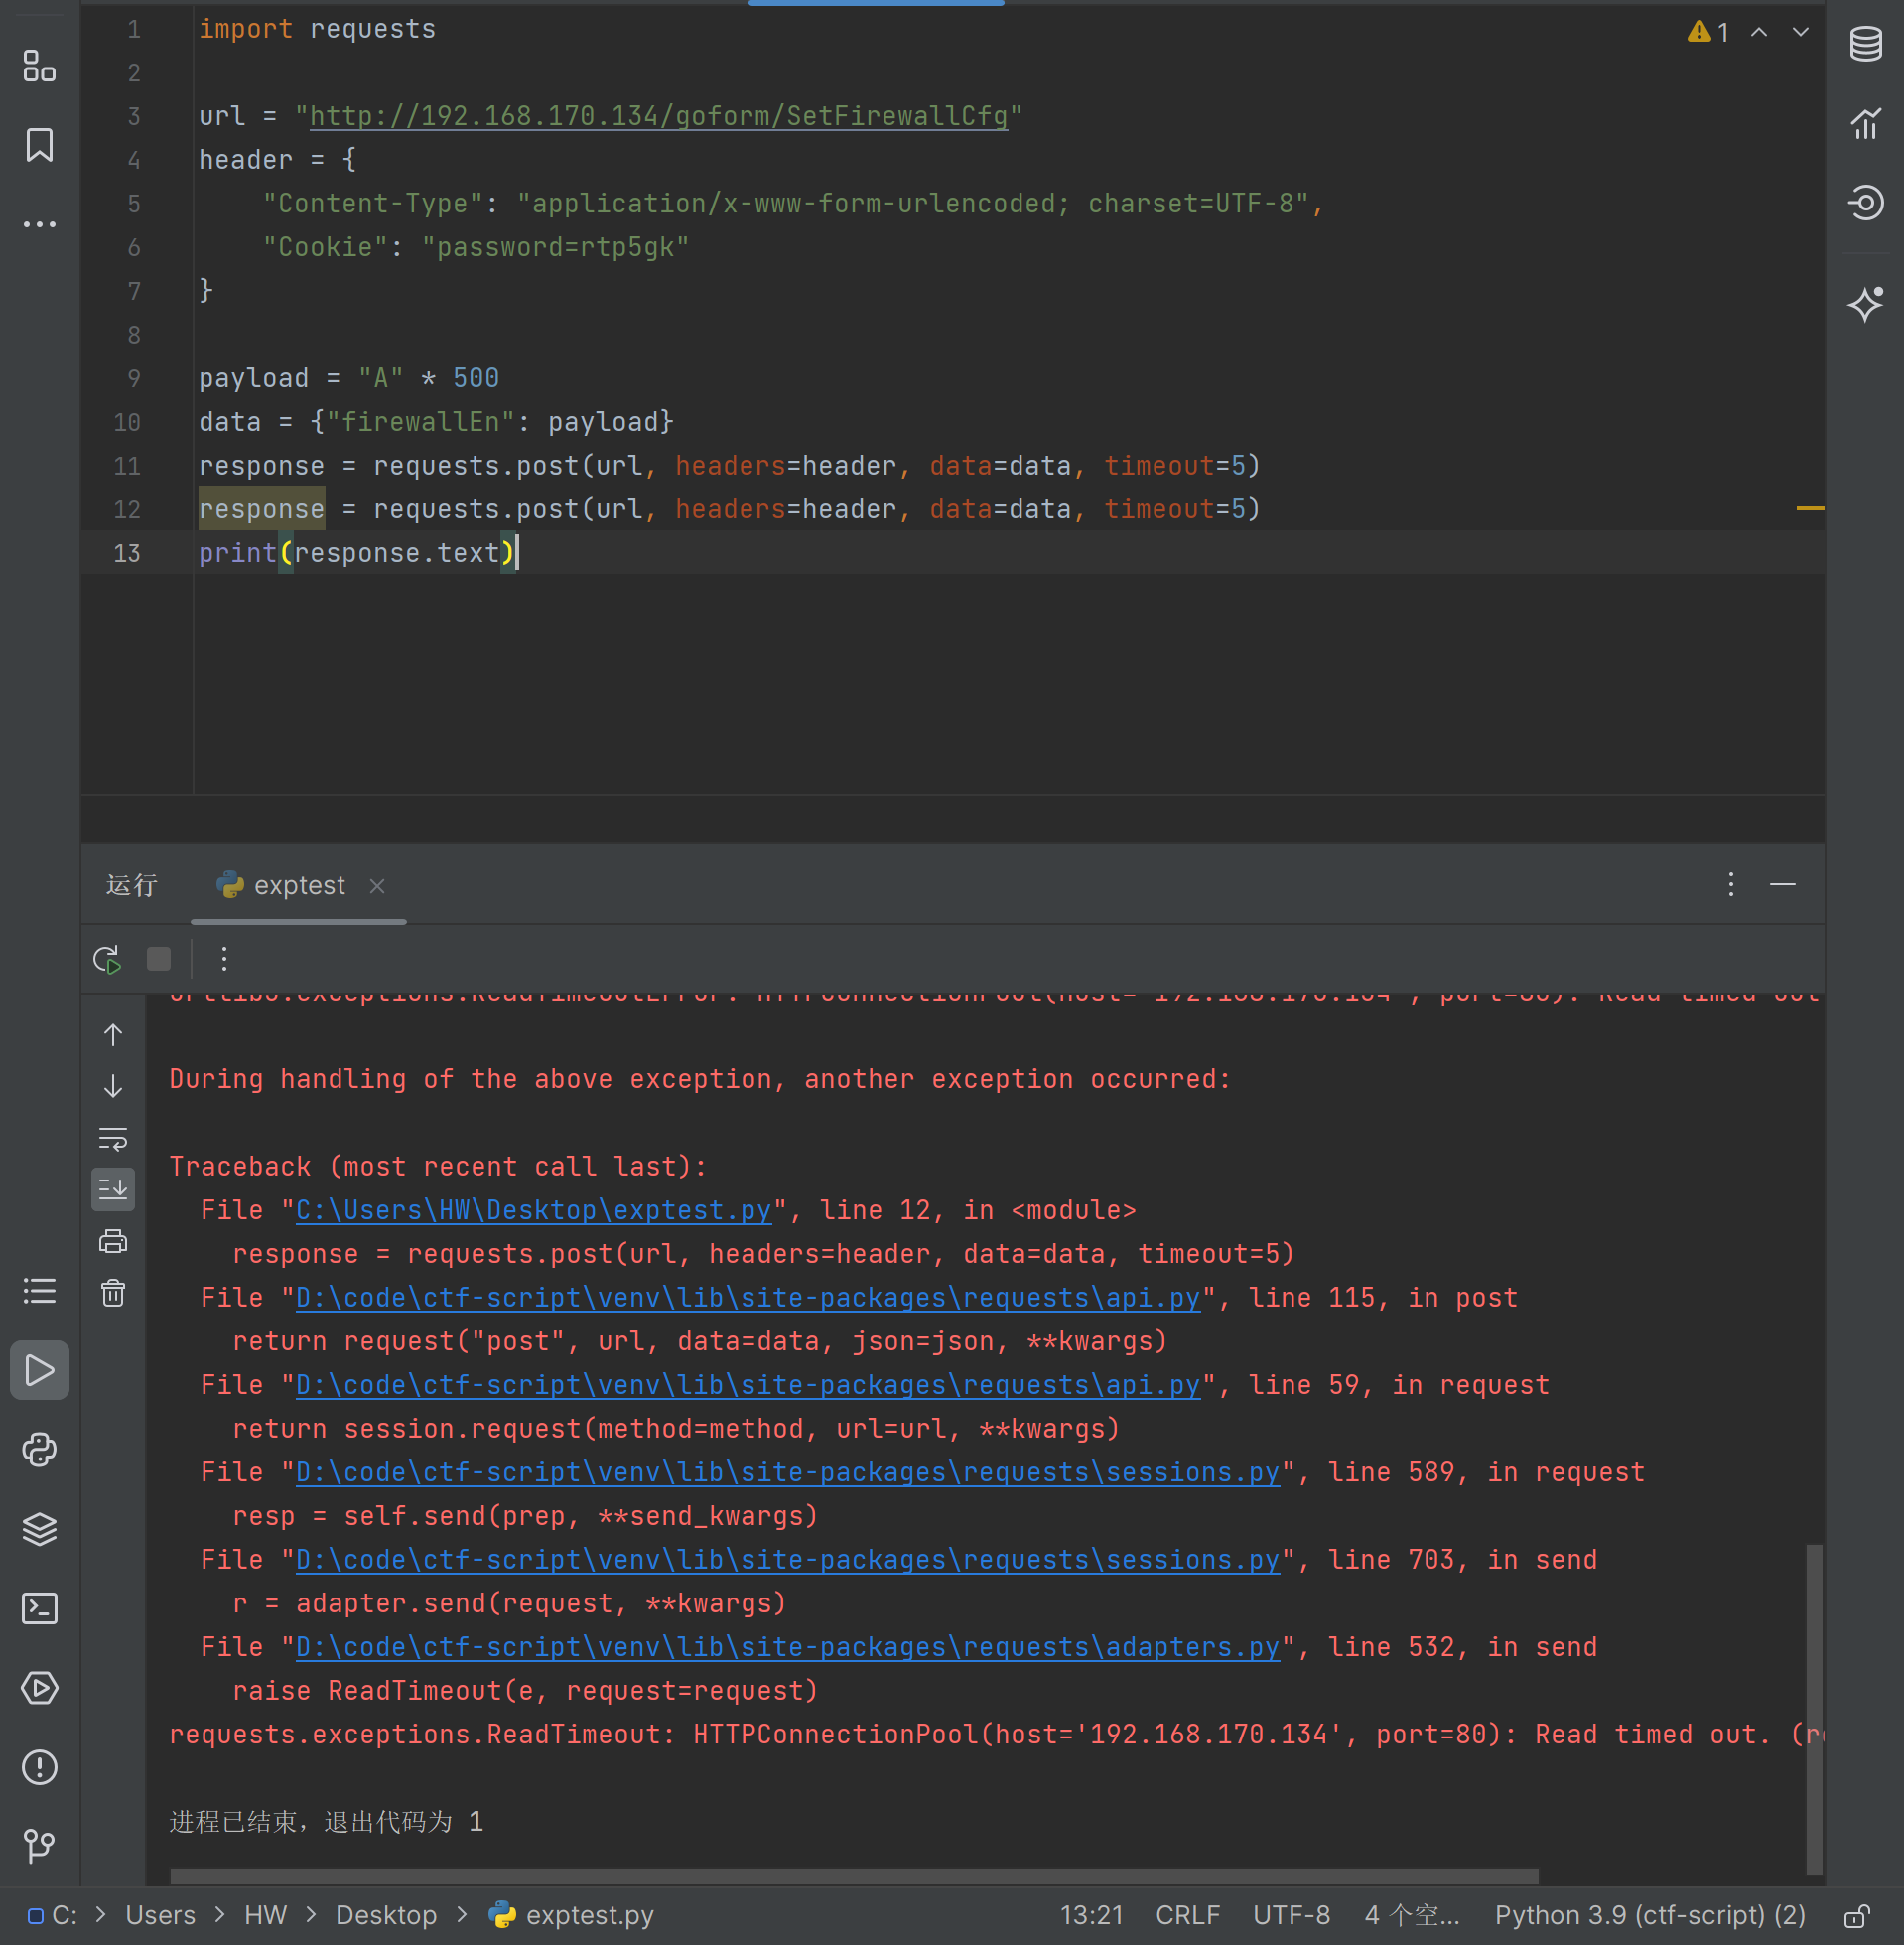This screenshot has height=1945, width=1904.
Task: Open the Database tool window
Action: 1865,43
